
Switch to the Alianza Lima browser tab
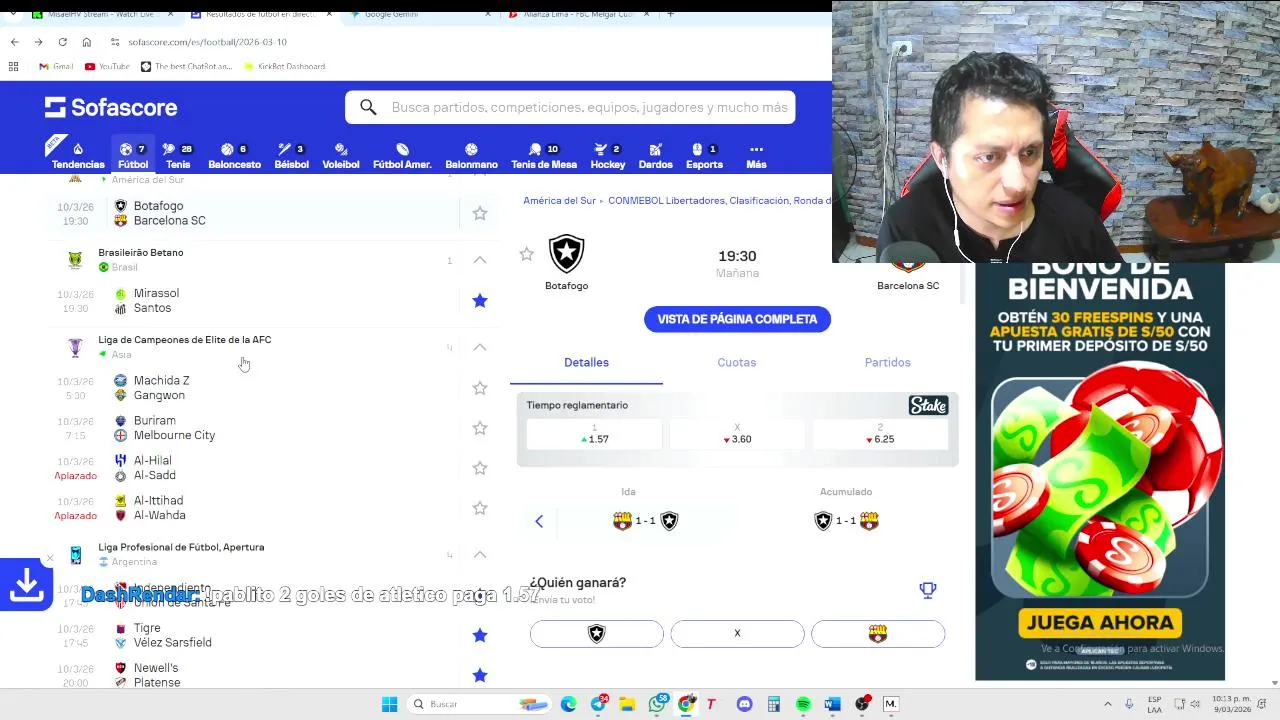pyautogui.click(x=578, y=14)
